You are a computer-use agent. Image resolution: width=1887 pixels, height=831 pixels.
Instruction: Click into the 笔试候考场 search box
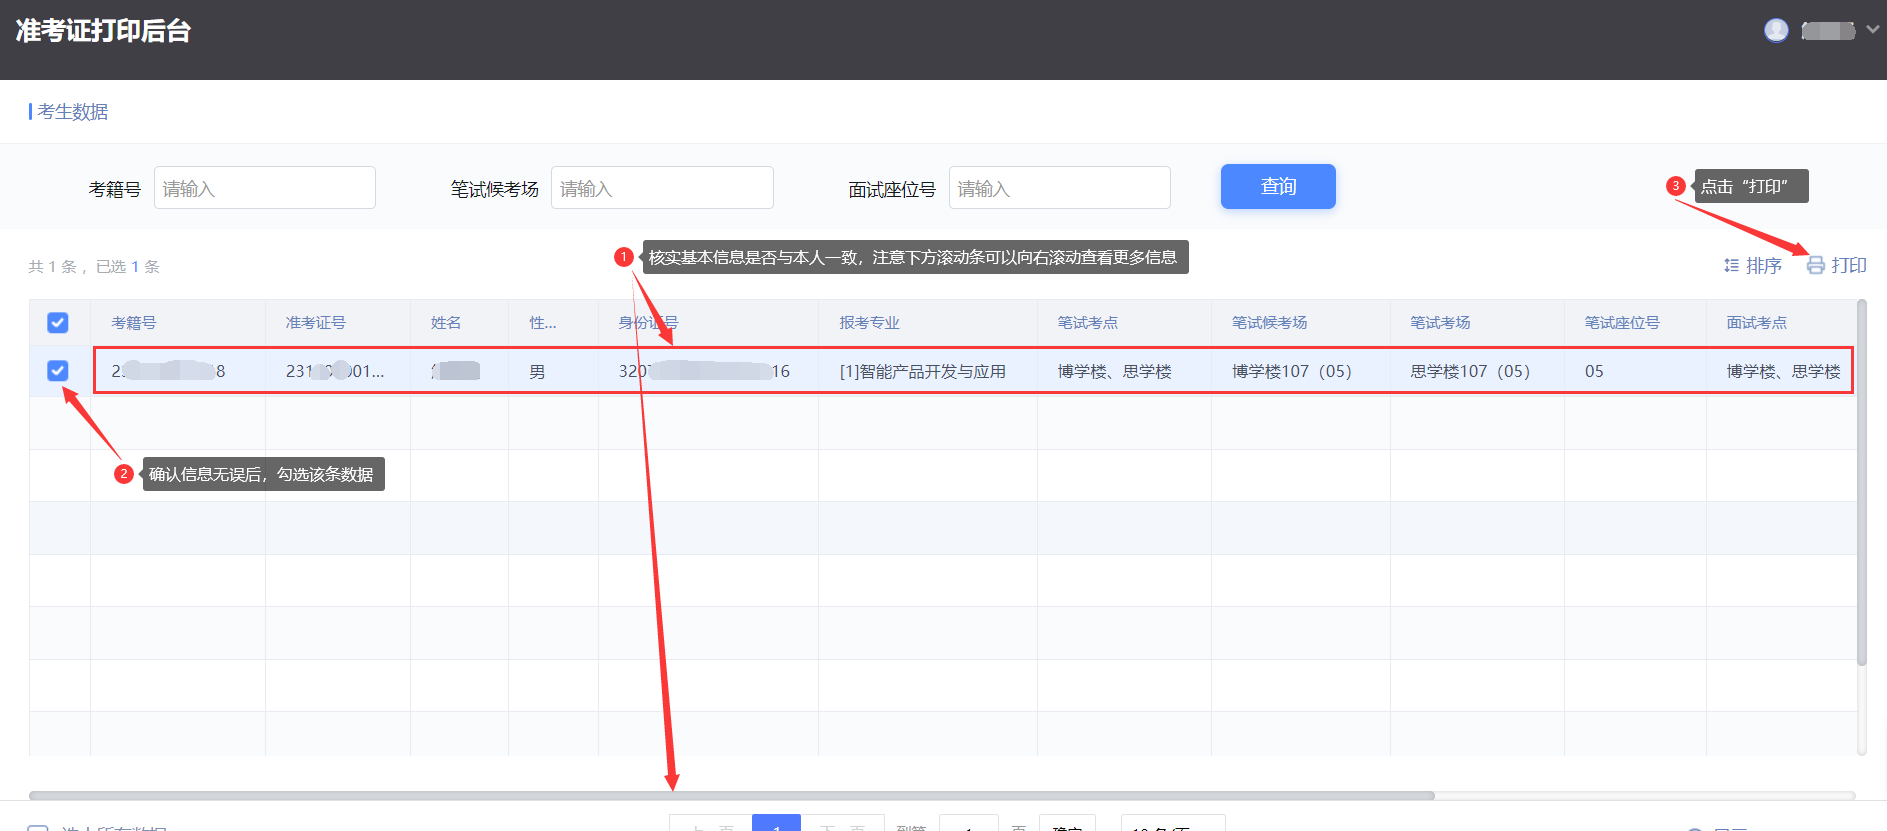click(661, 188)
